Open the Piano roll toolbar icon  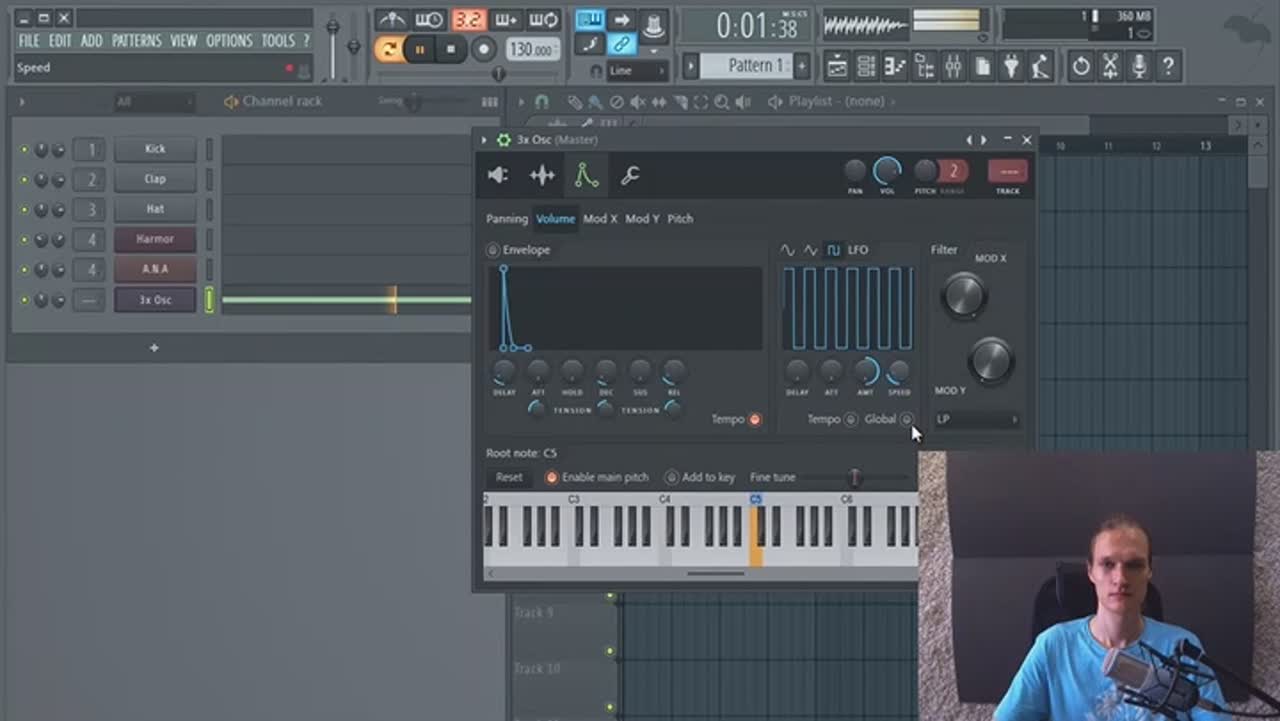895,67
